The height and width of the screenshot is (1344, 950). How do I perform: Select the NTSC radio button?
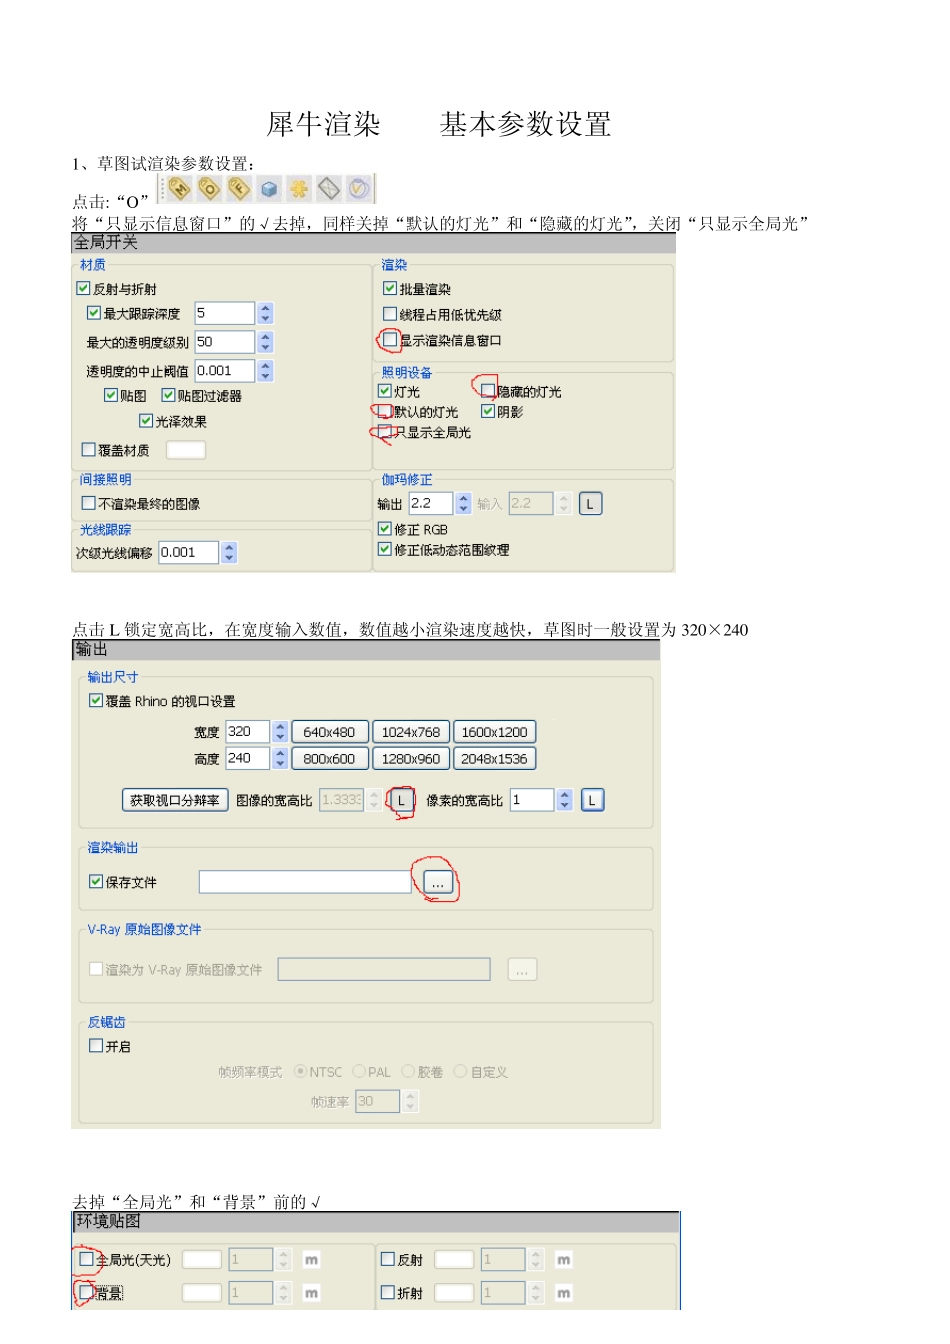[x=300, y=1071]
